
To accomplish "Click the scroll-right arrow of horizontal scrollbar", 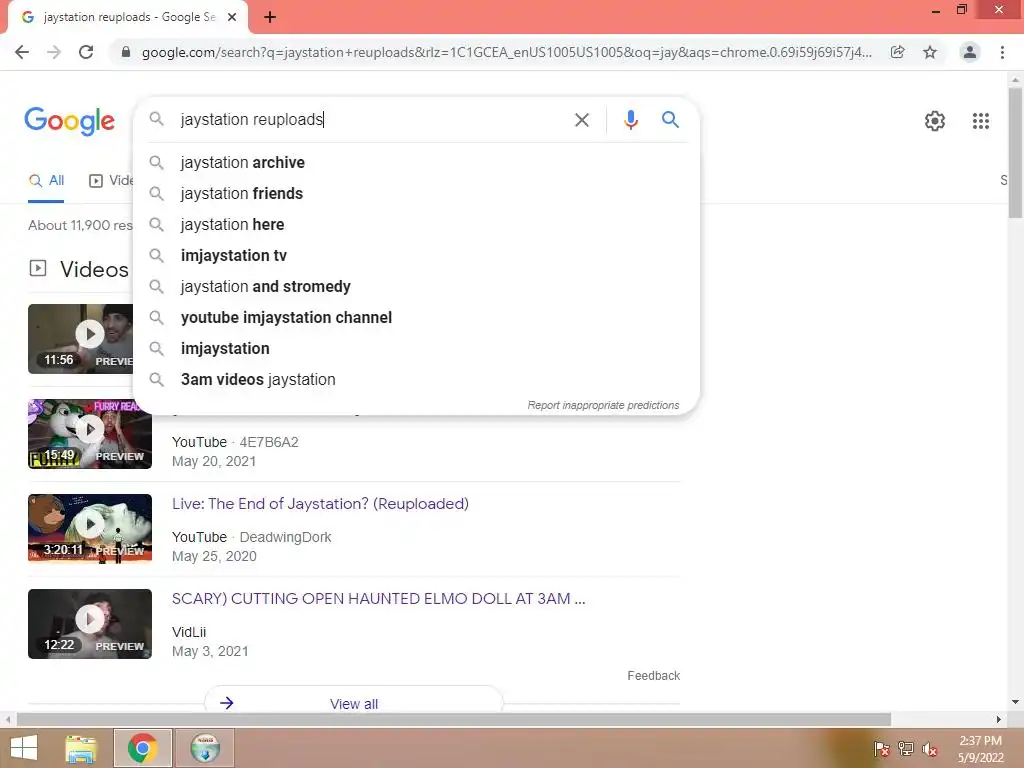I will tap(999, 720).
